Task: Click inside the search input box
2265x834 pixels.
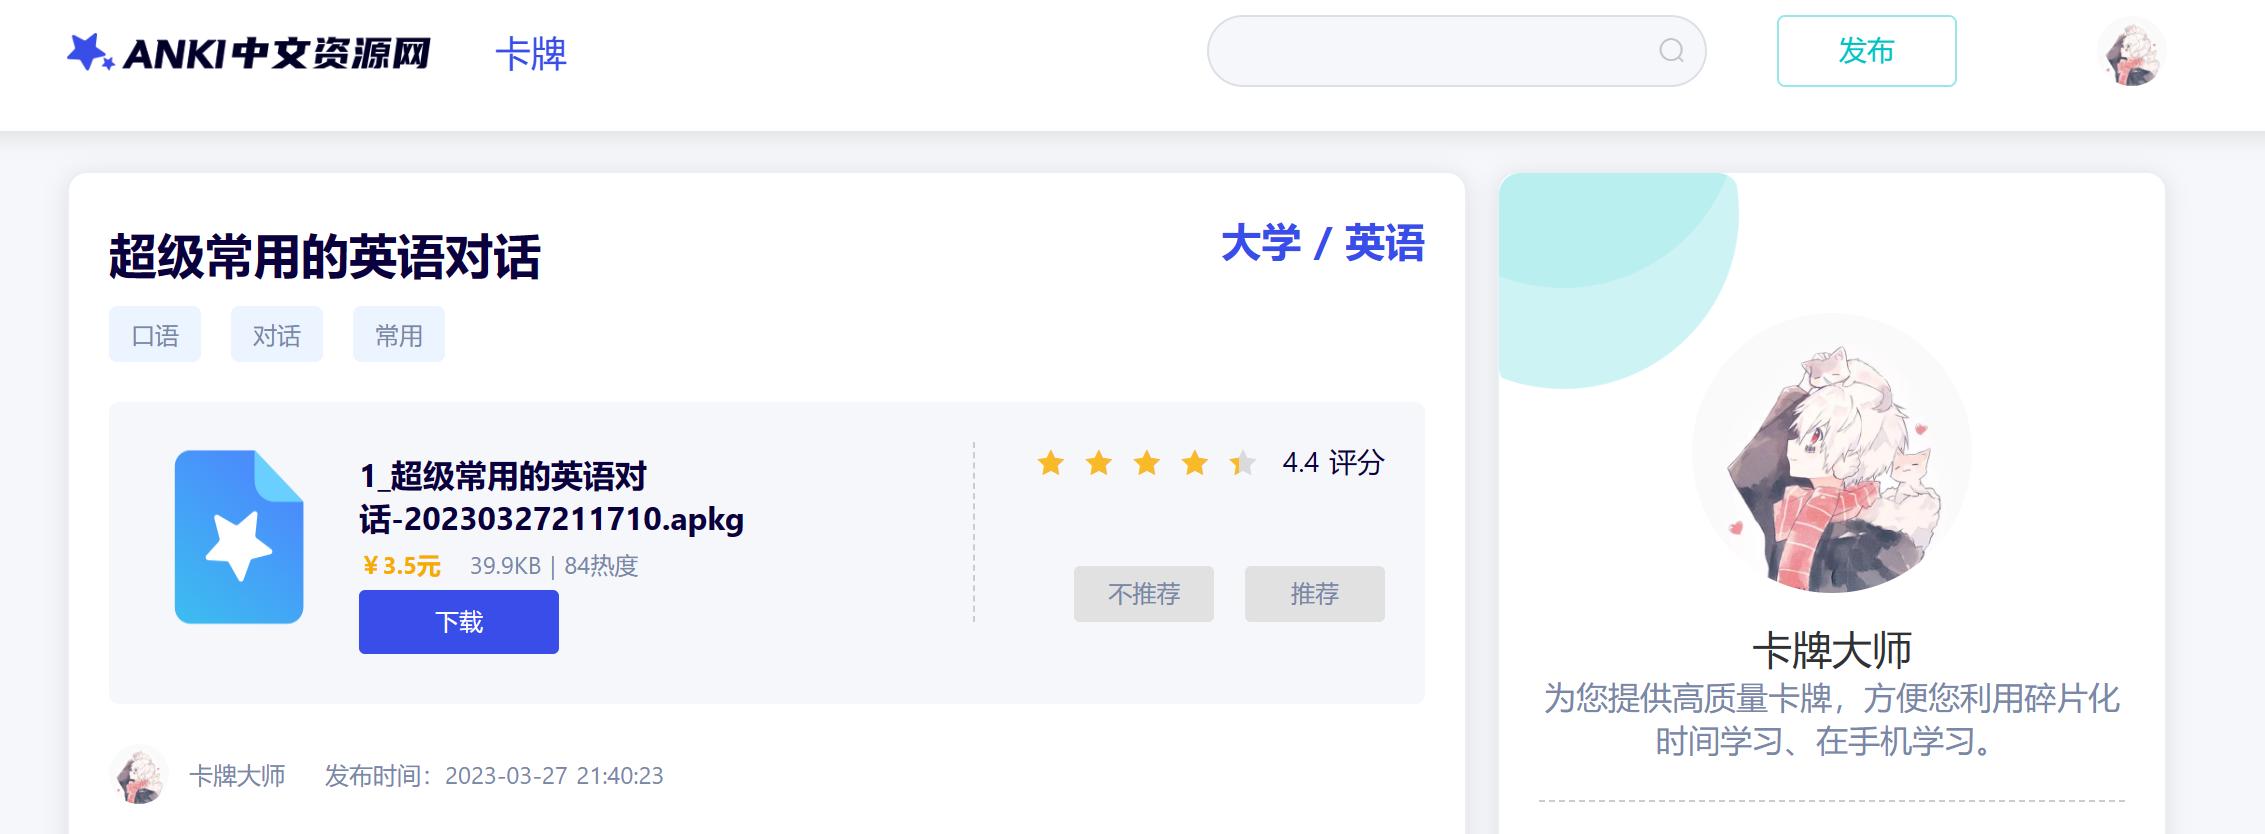Action: pyautogui.click(x=1400, y=50)
